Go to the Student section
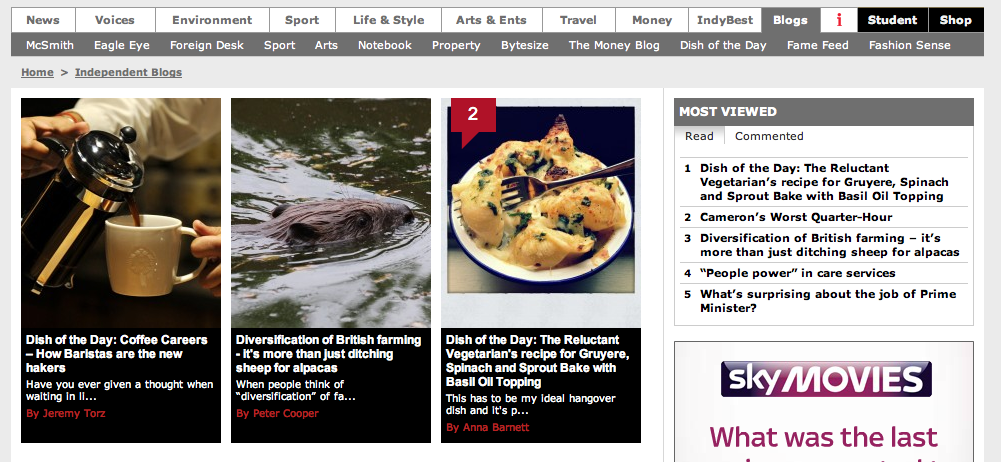 (892, 20)
